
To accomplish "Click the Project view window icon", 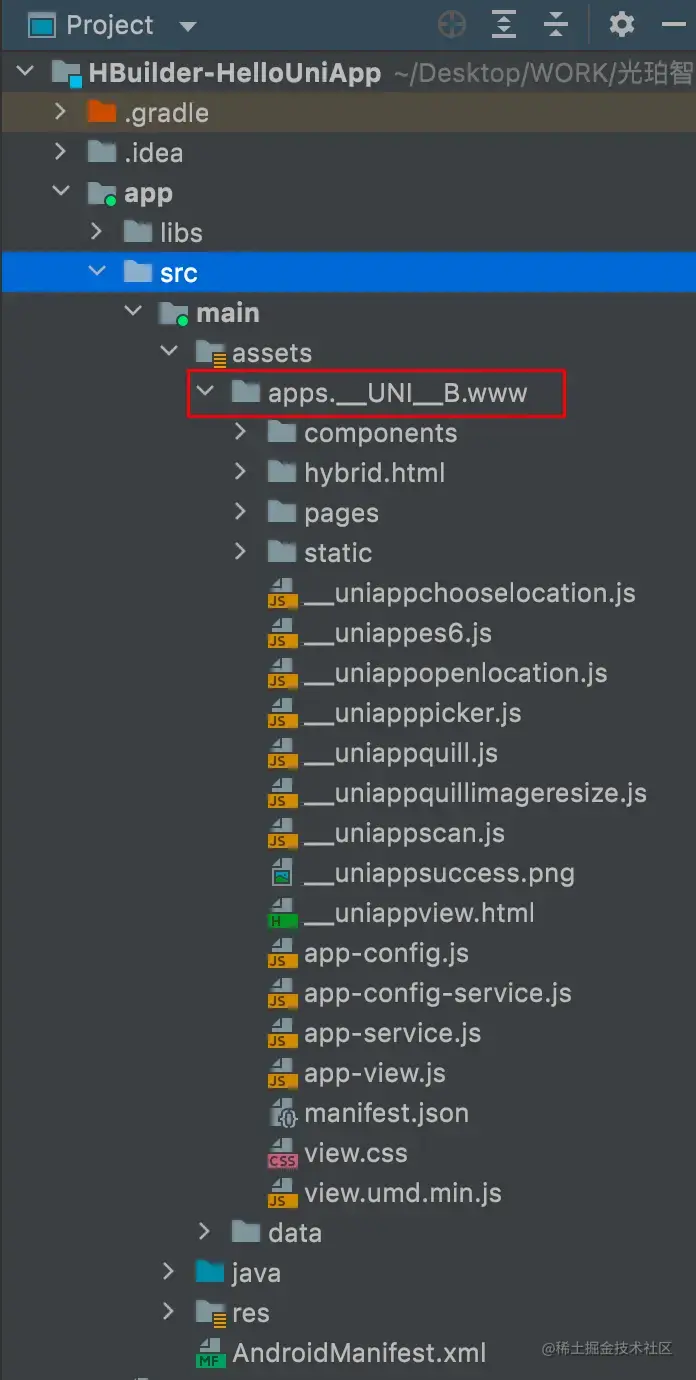I will pyautogui.click(x=41, y=25).
